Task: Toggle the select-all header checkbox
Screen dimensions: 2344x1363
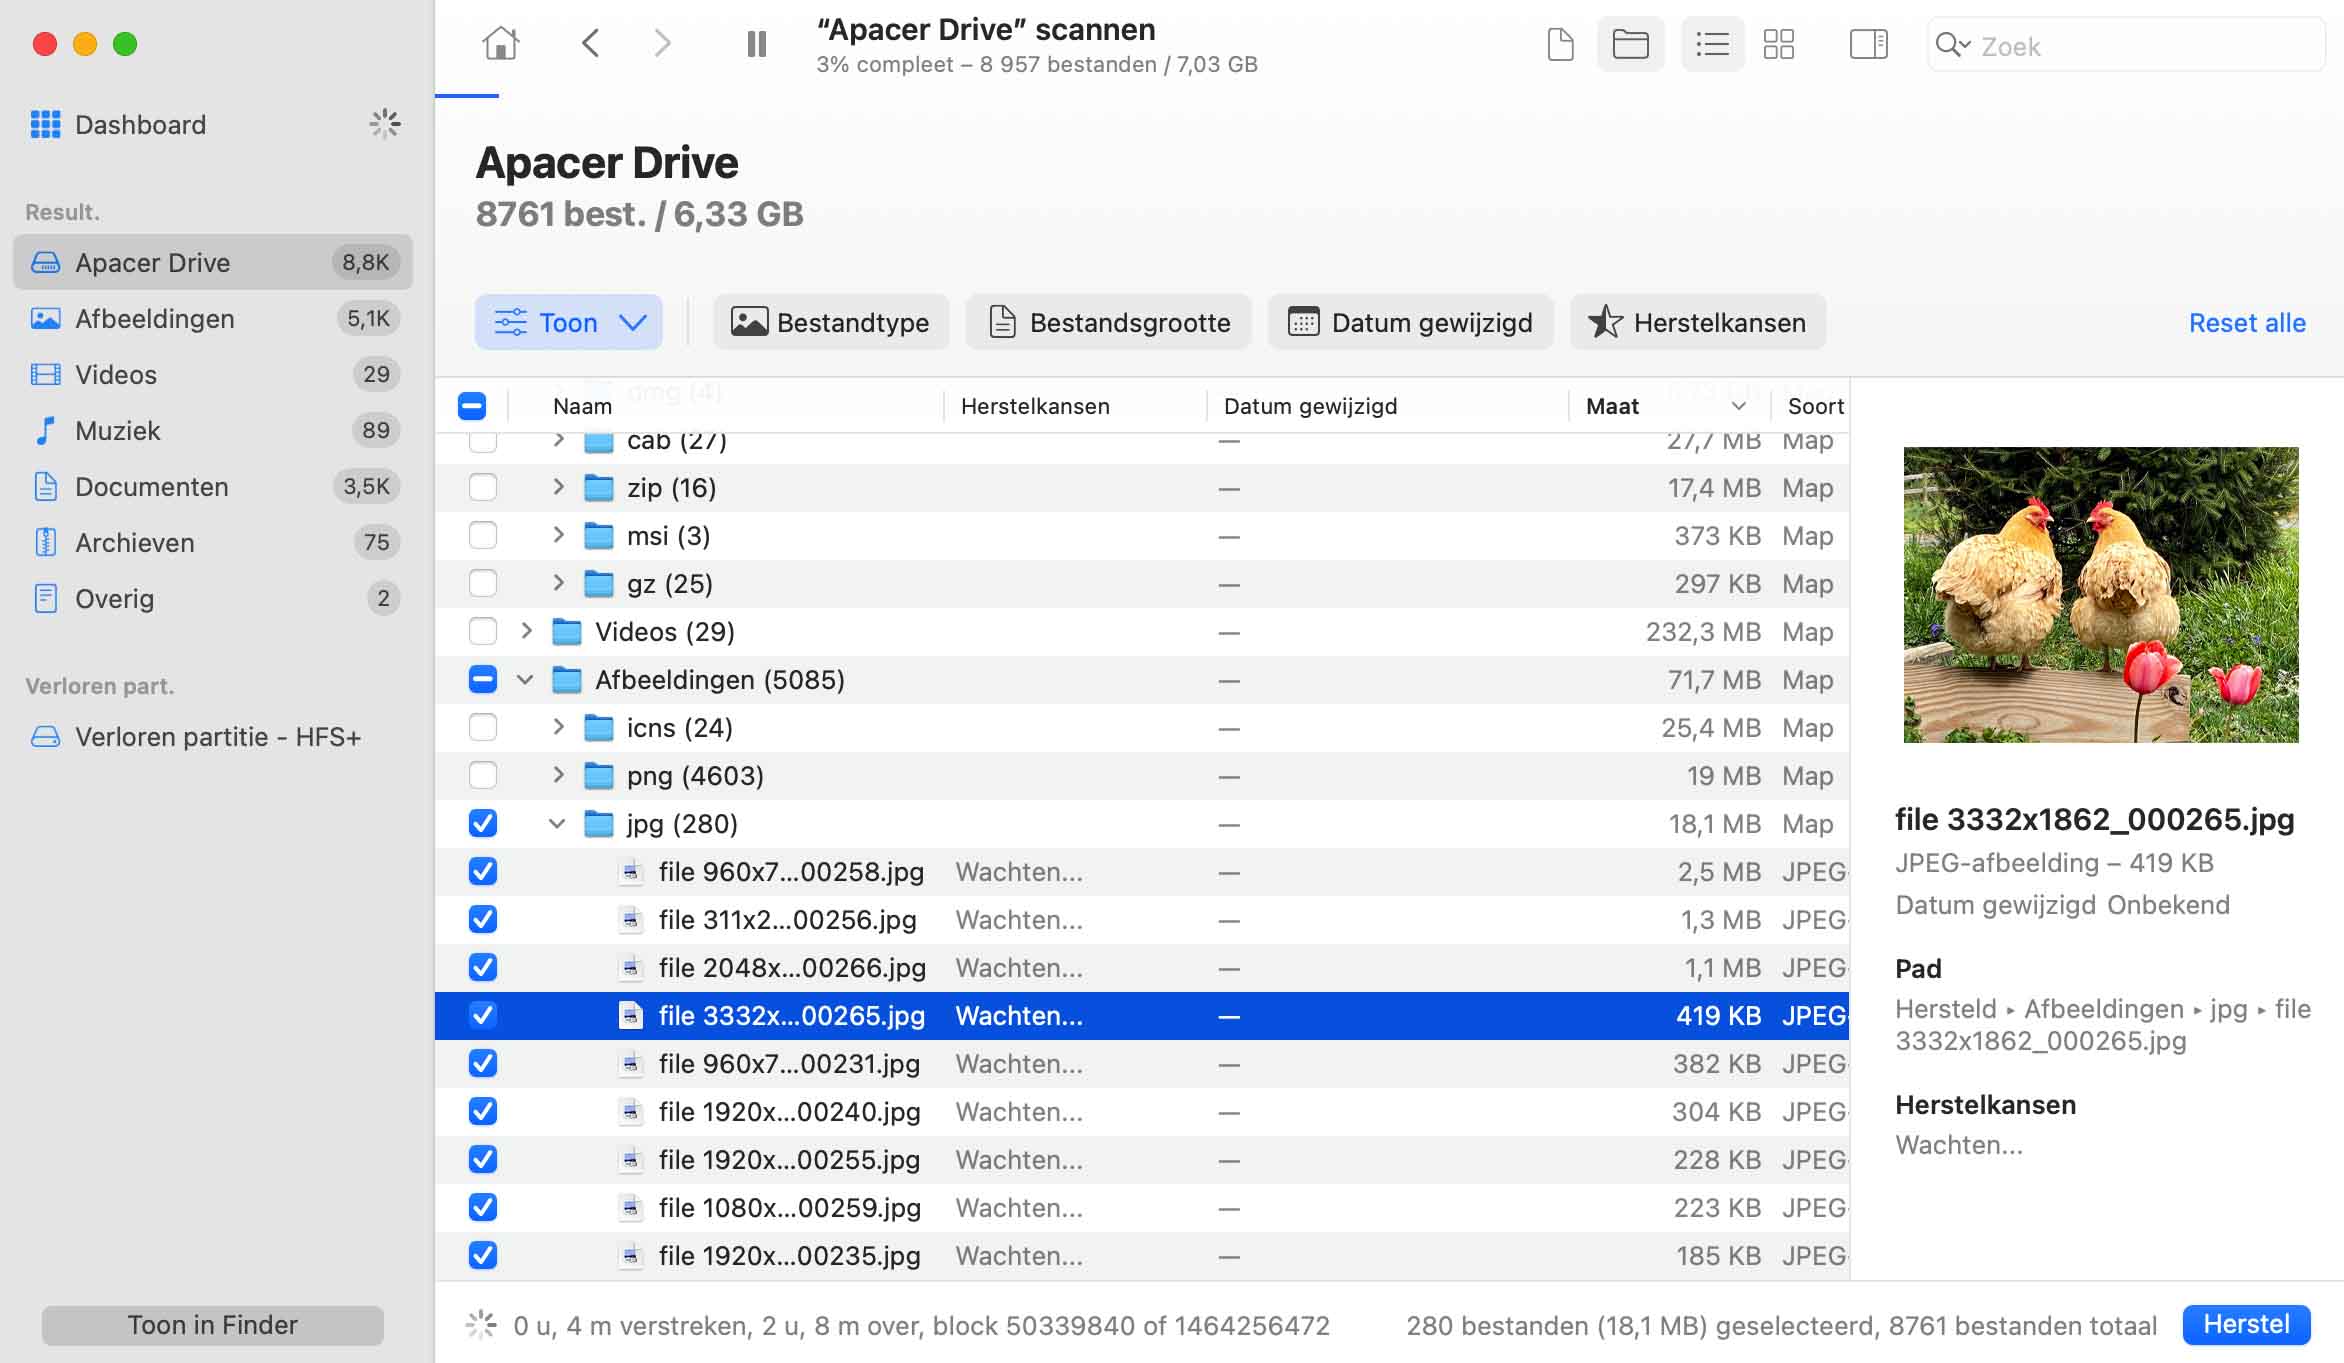Action: [472, 406]
